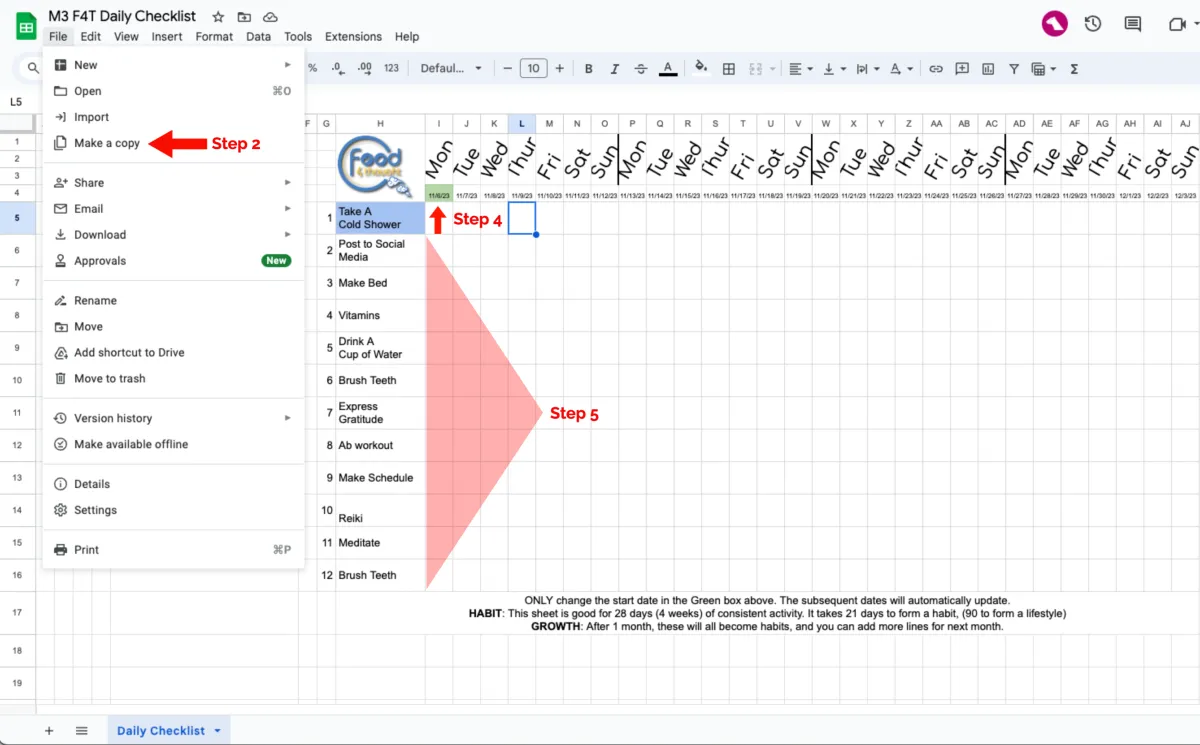Click the merge cells icon
1200x745 pixels.
[x=755, y=68]
